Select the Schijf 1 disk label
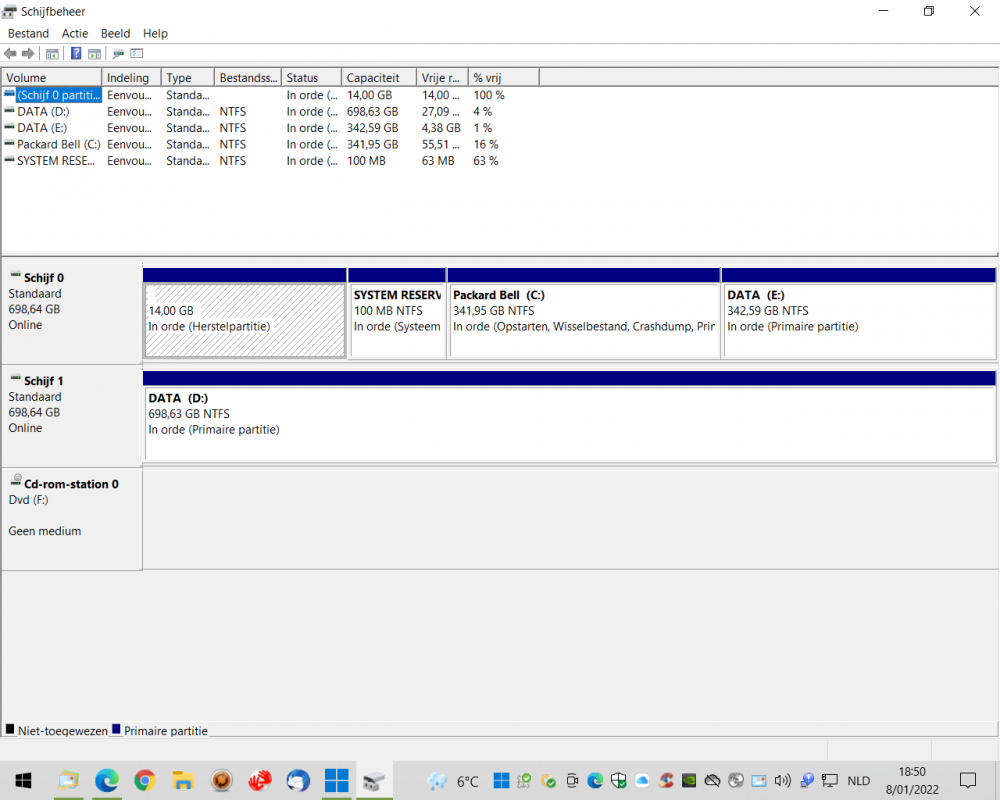 [44, 381]
